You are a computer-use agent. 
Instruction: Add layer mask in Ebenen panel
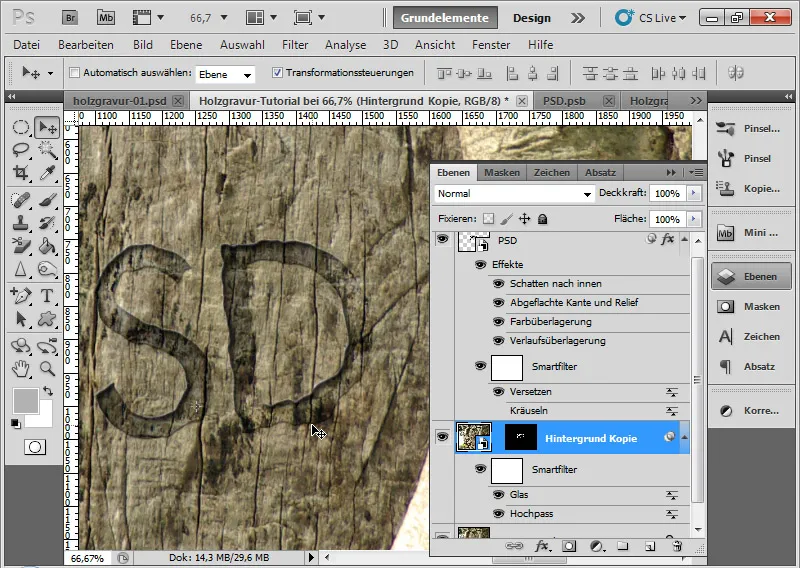(x=569, y=546)
